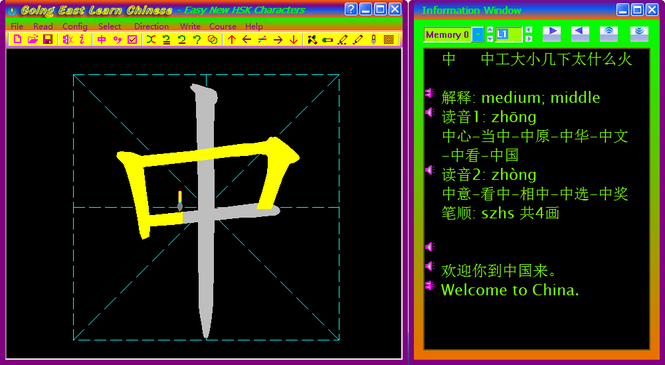This screenshot has height=365, width=665.
Task: Play audio for 读音1 zhōng speaker
Action: 430,112
